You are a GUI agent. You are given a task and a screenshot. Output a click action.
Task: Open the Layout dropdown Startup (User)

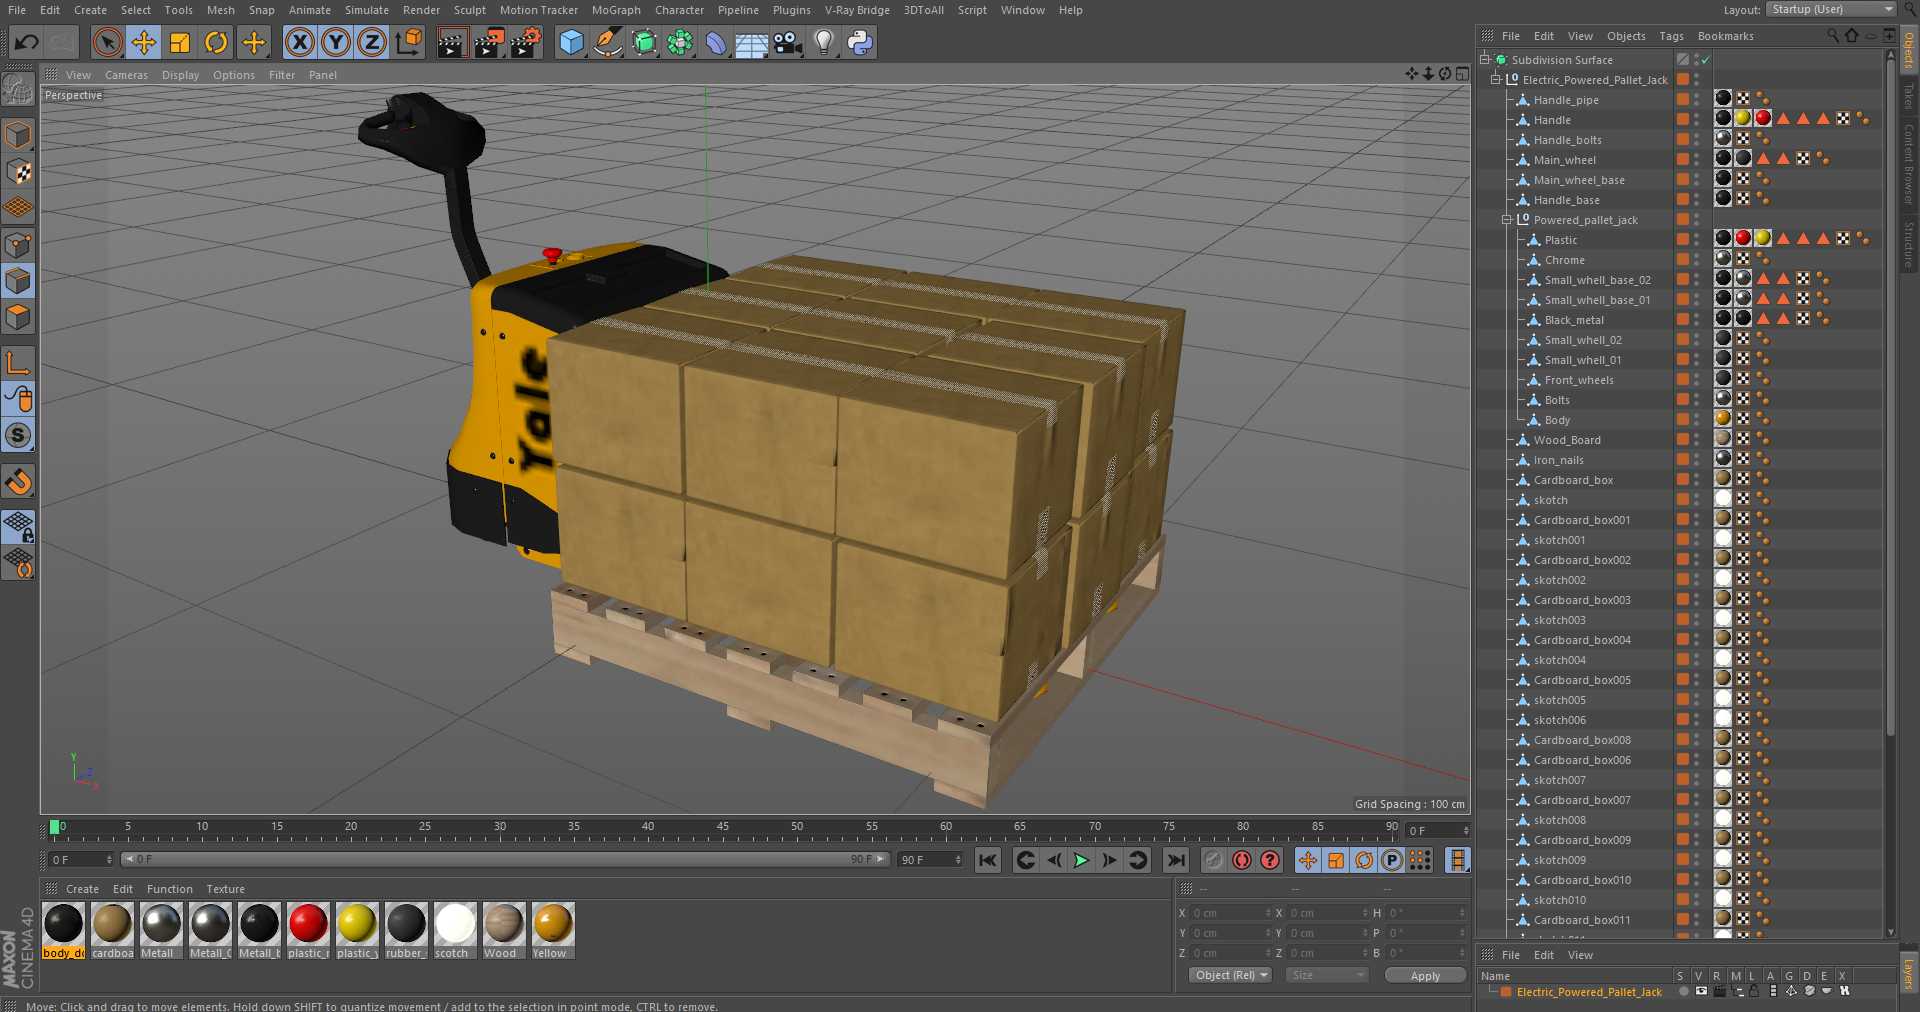click(1831, 9)
